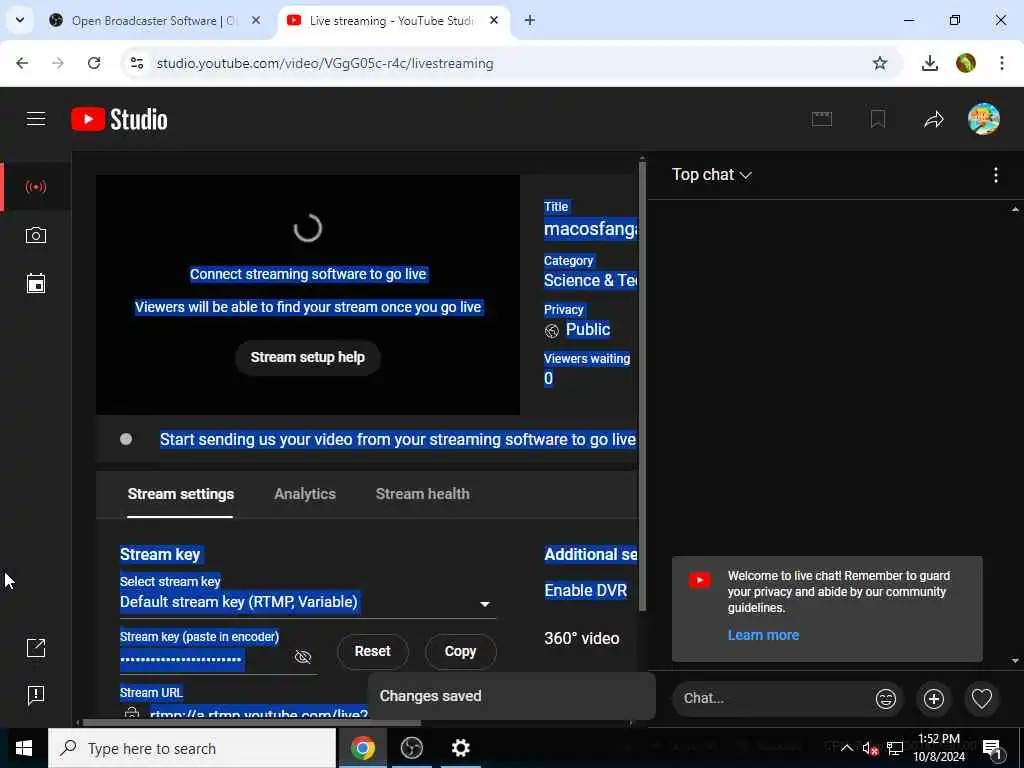
Task: Click the Science & Tech category text
Action: (590, 280)
